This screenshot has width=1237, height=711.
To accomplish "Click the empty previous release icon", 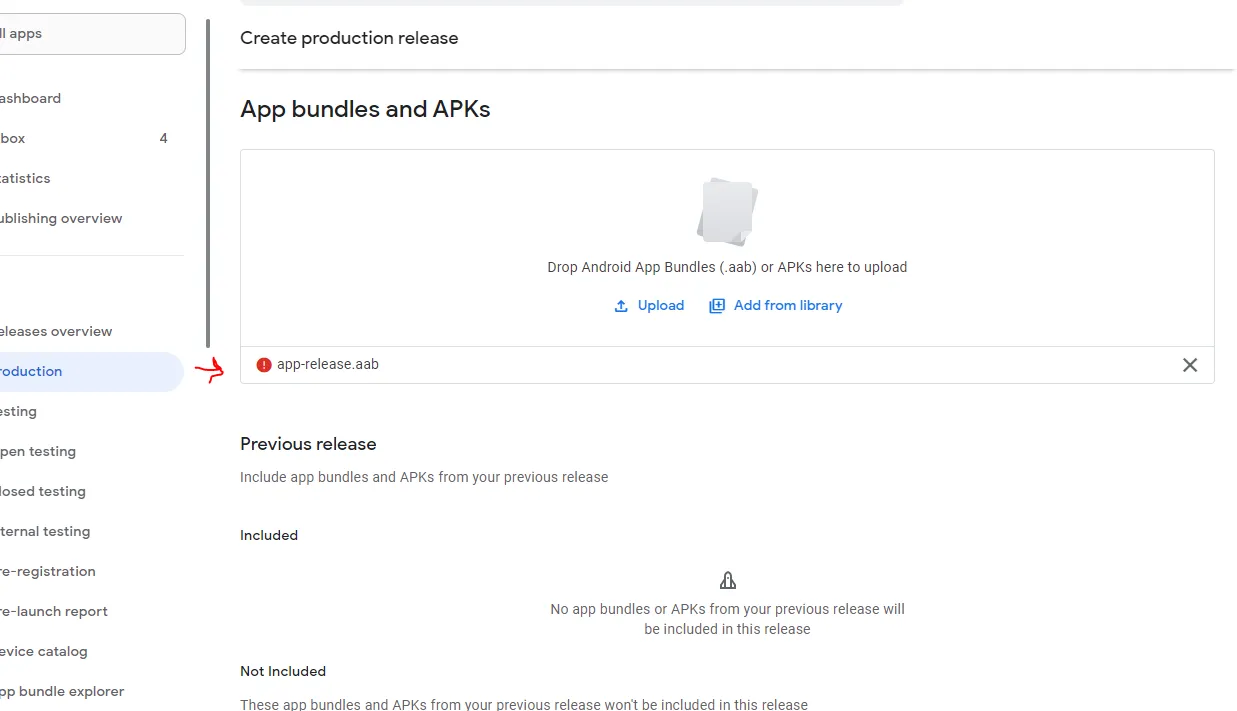I will pyautogui.click(x=727, y=580).
